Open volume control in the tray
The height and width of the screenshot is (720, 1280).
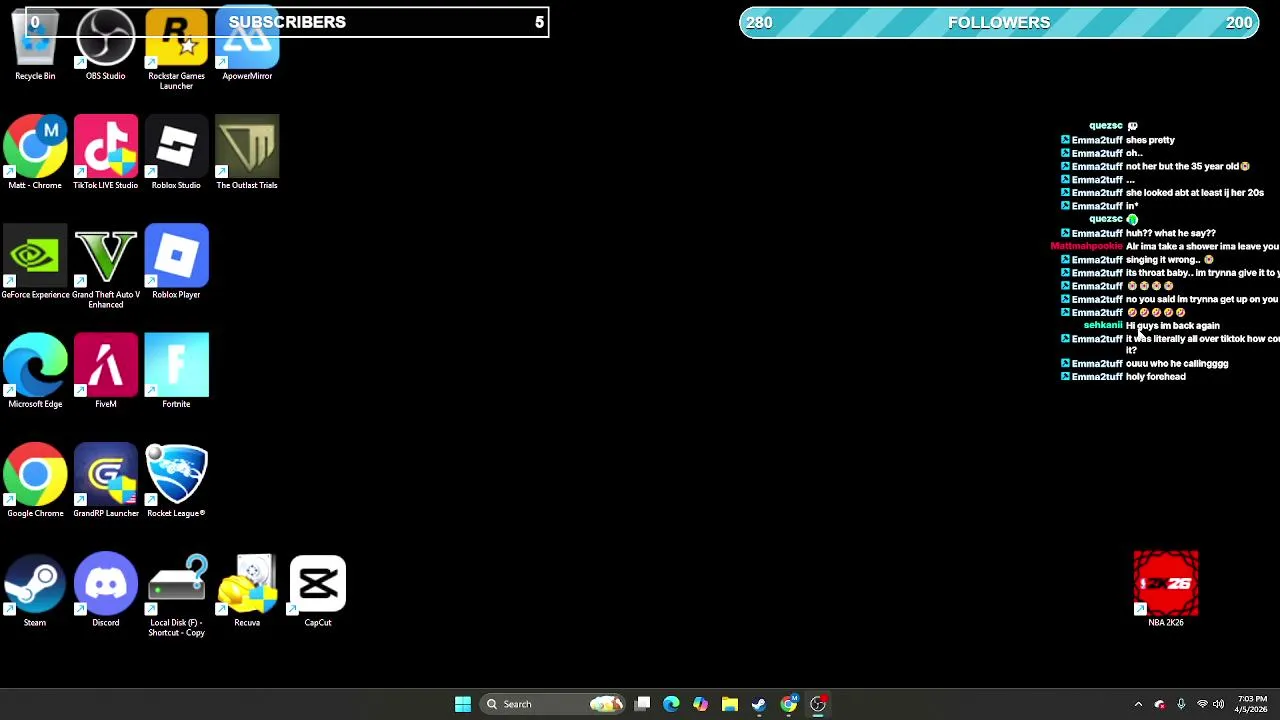(x=1218, y=704)
